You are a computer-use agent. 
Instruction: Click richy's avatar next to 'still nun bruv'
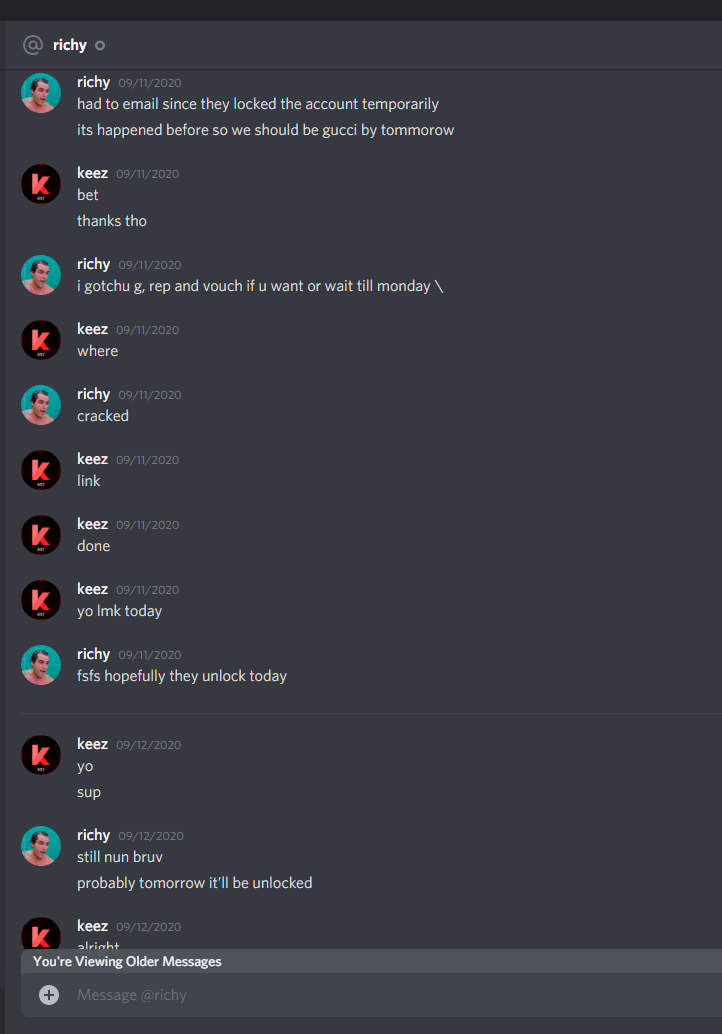(41, 846)
